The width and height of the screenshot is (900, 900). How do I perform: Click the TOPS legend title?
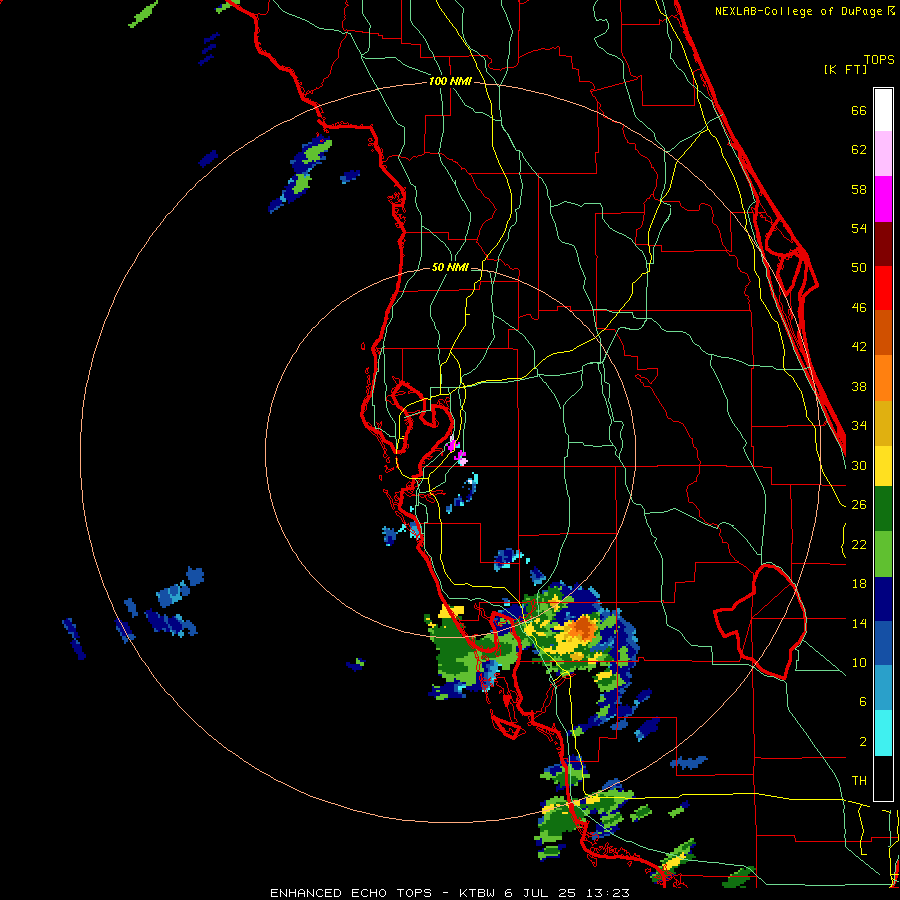coord(879,60)
